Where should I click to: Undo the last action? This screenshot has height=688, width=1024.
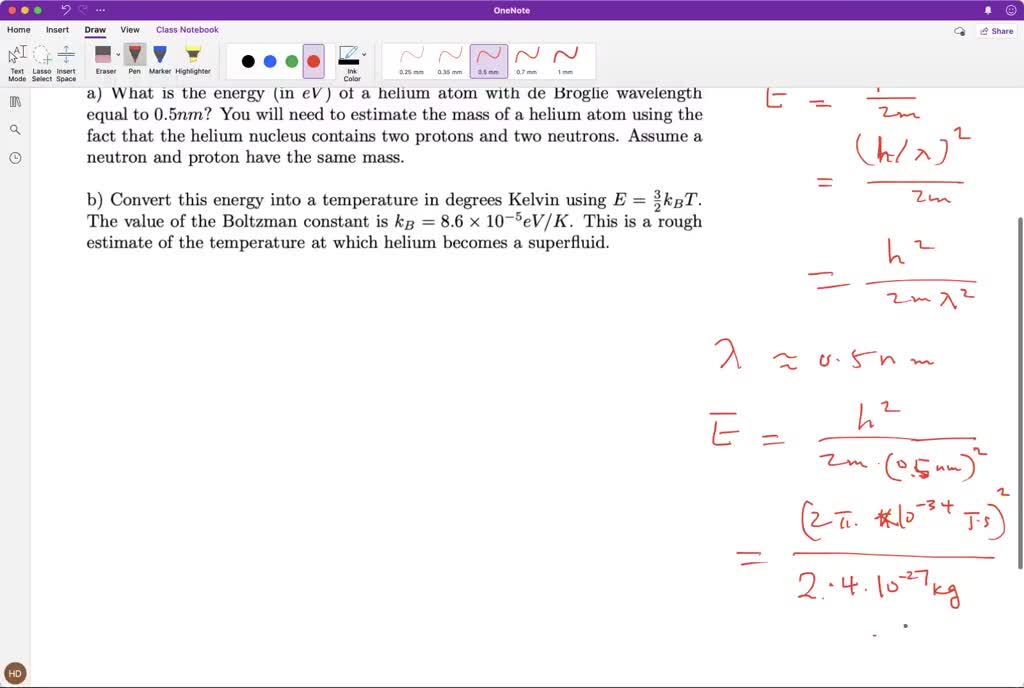(66, 9)
